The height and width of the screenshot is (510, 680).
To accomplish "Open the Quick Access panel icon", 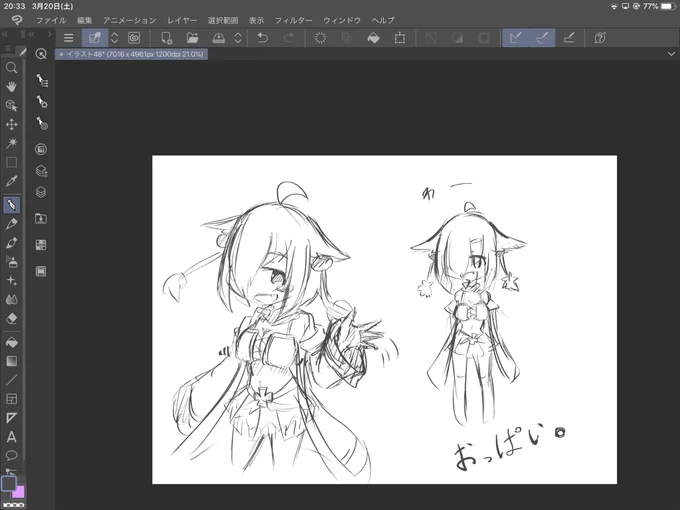I will coord(41,54).
